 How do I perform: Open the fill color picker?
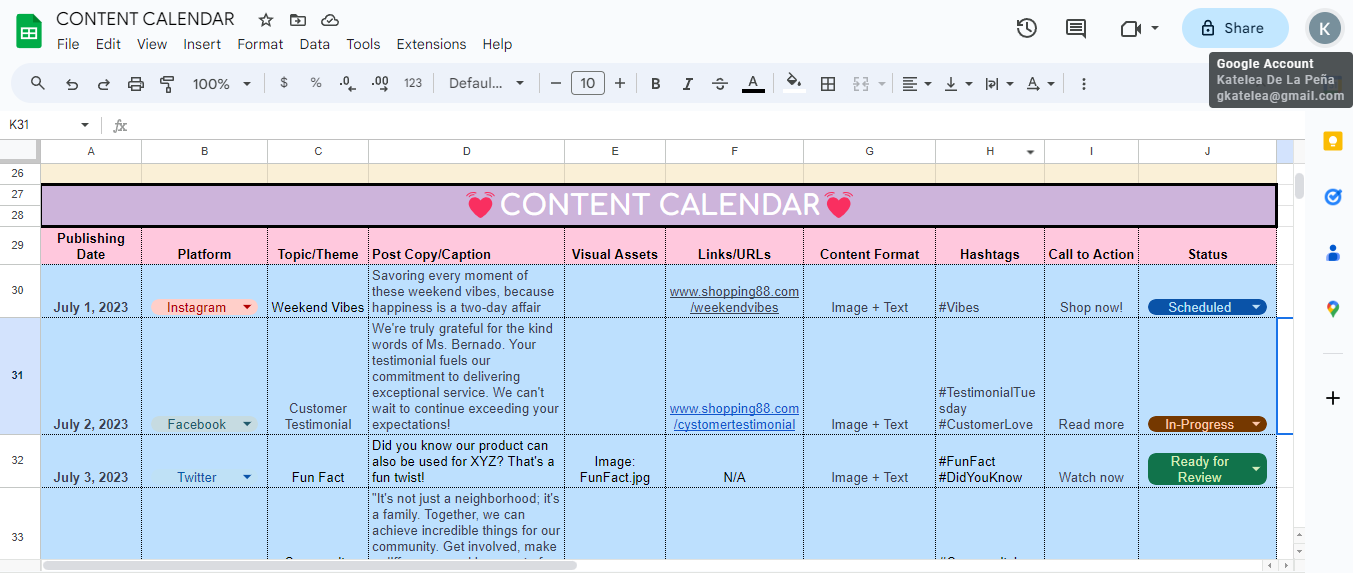(x=794, y=83)
